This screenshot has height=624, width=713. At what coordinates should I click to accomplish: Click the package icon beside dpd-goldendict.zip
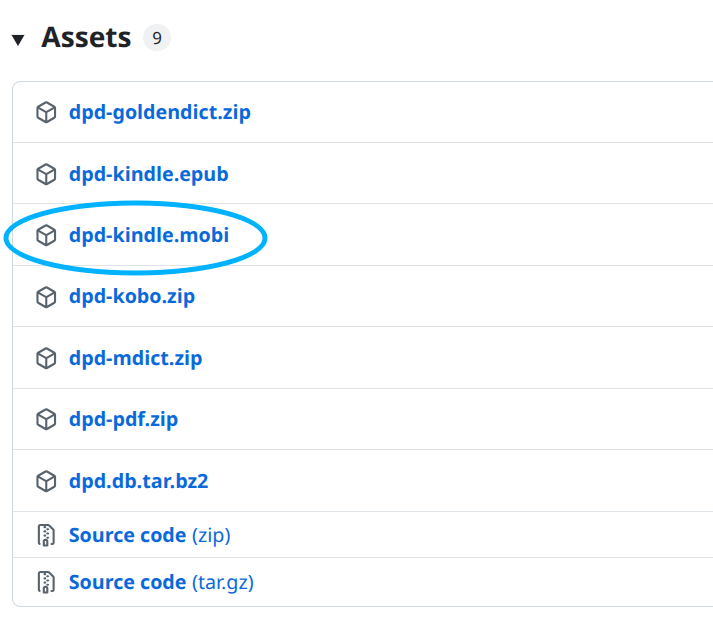tap(46, 112)
